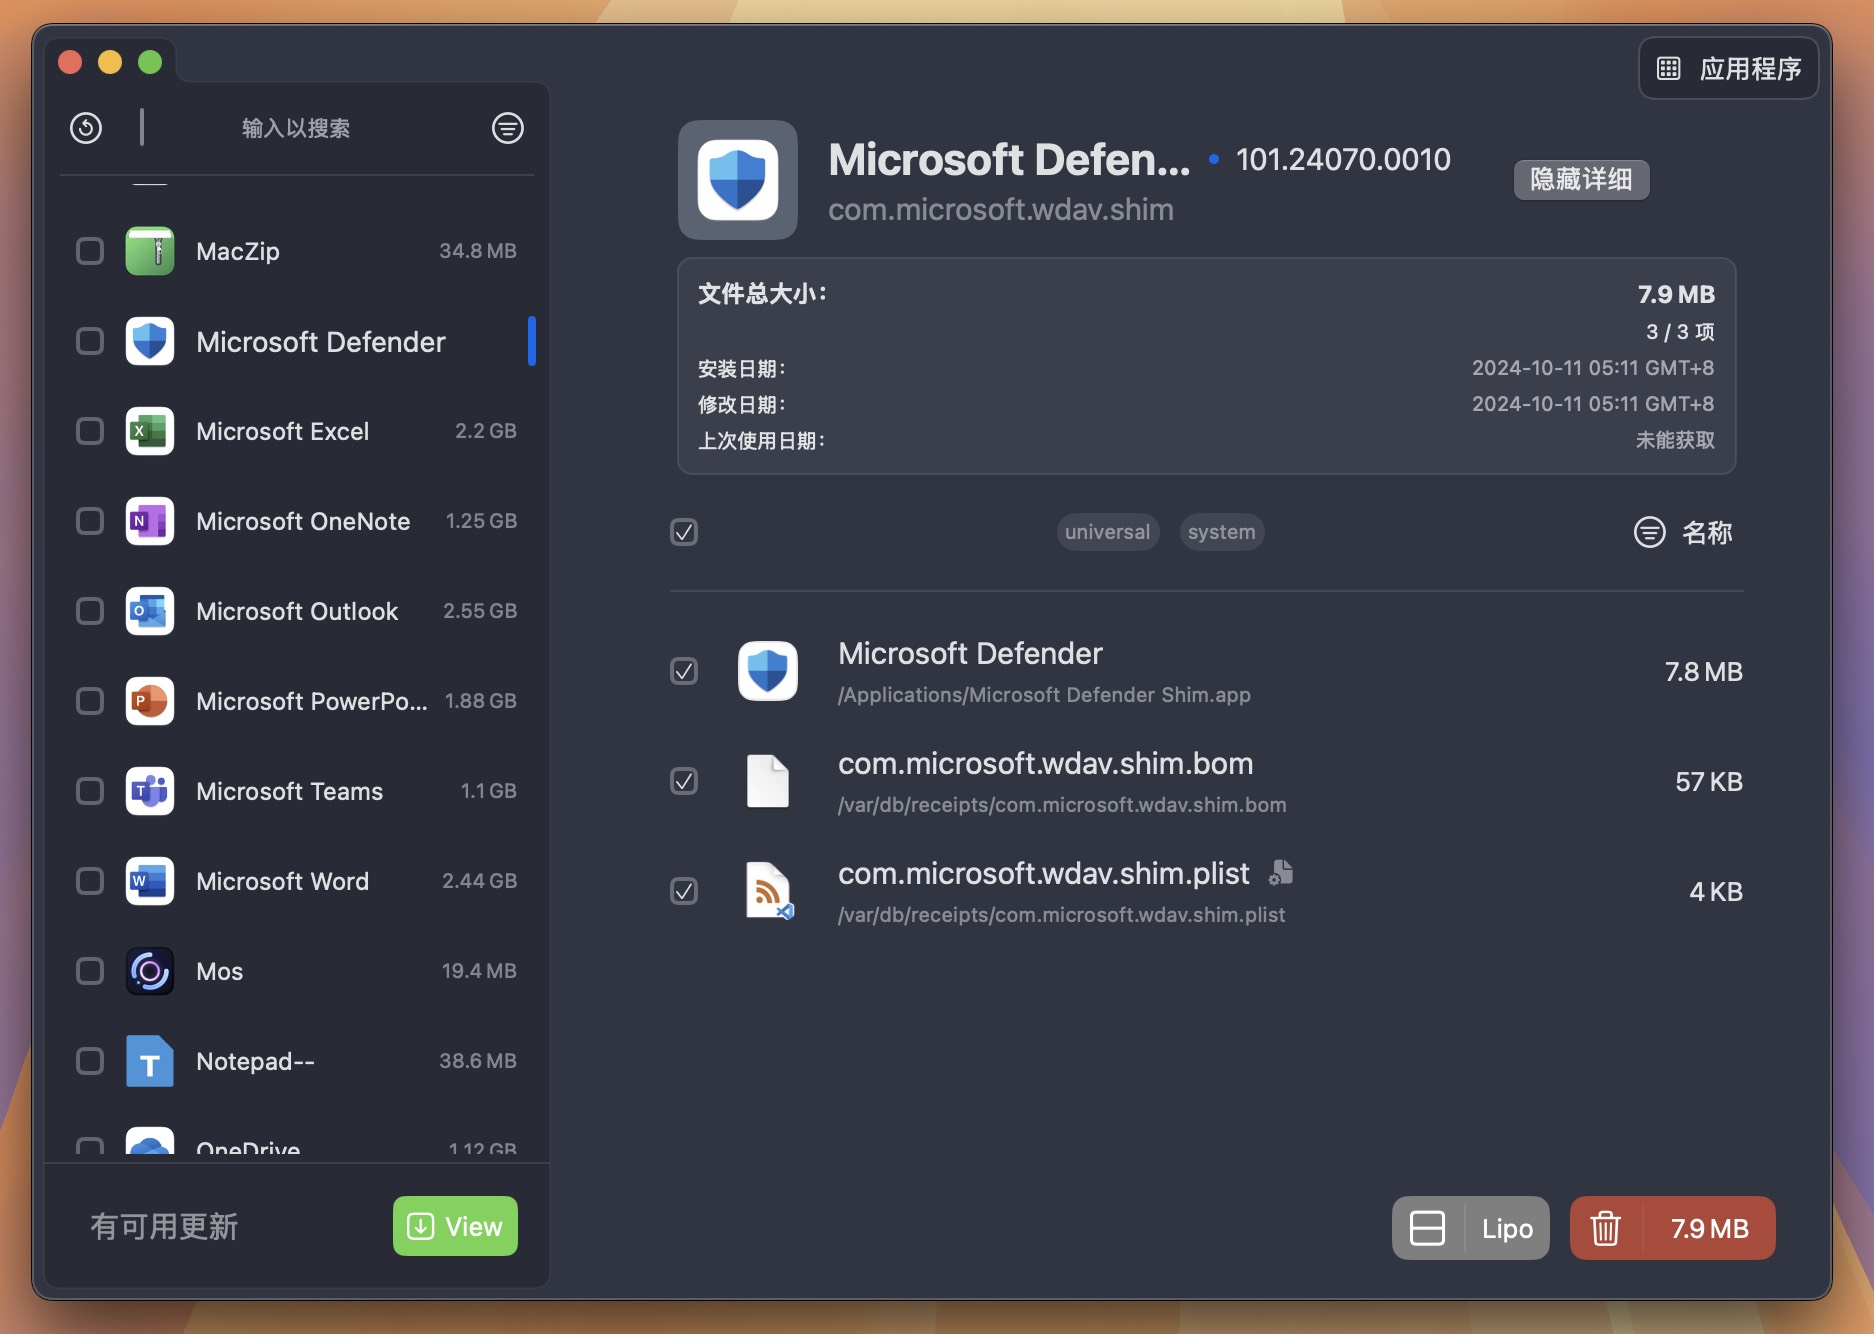Select the Microsoft Teams icon in sidebar
1874x1334 pixels.
point(149,791)
